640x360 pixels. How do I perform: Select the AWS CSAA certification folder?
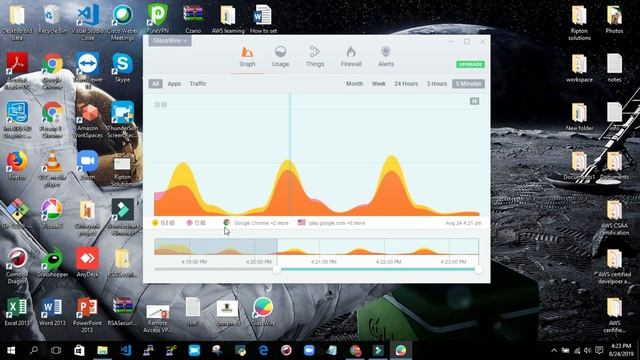point(614,217)
